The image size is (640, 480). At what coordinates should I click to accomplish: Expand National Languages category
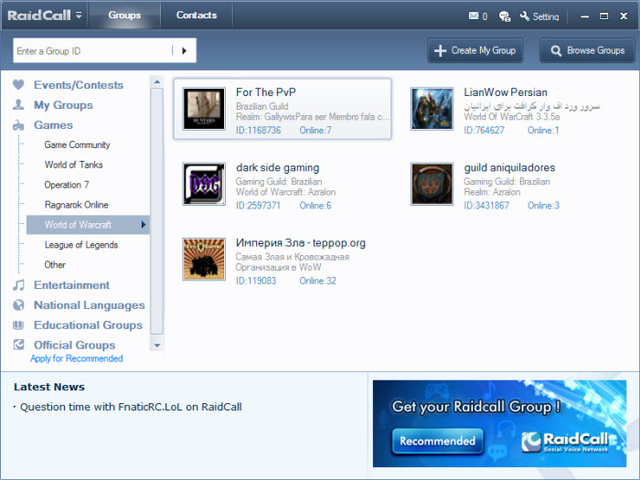(x=89, y=305)
